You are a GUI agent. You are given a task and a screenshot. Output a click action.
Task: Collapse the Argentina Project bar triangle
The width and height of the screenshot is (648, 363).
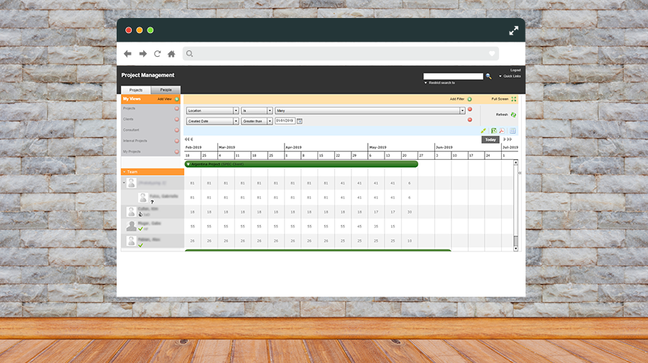coord(188,165)
